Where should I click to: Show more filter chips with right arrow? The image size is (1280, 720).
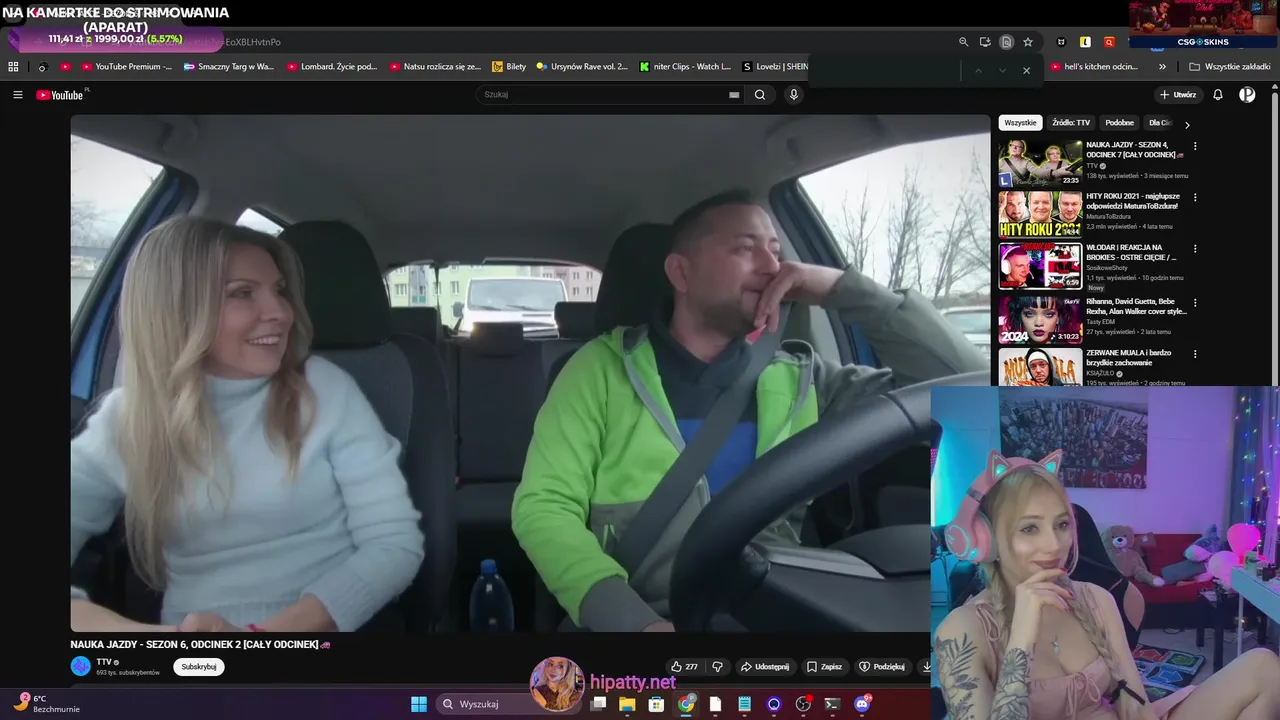[1187, 125]
